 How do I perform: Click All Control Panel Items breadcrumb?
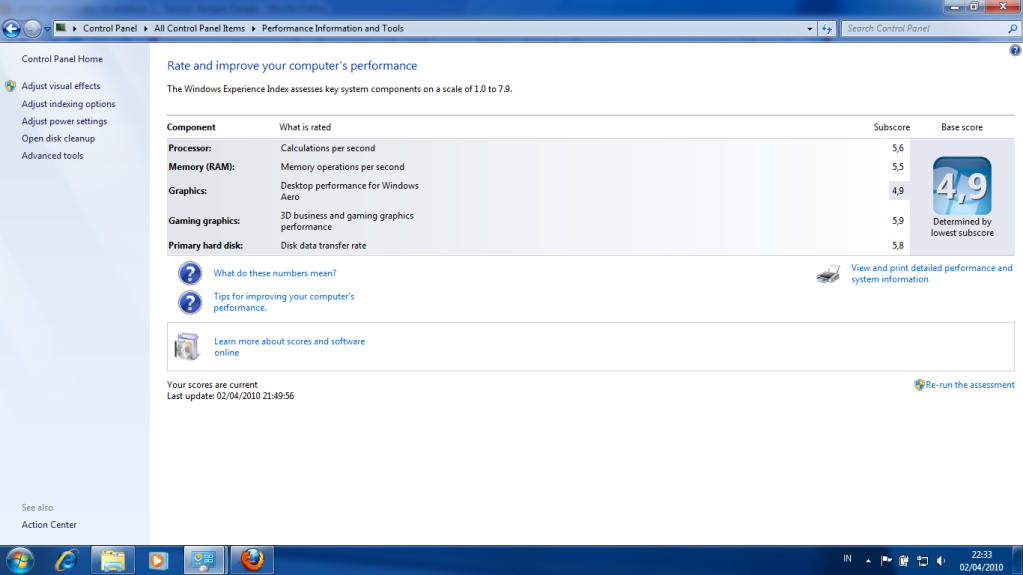[x=199, y=28]
